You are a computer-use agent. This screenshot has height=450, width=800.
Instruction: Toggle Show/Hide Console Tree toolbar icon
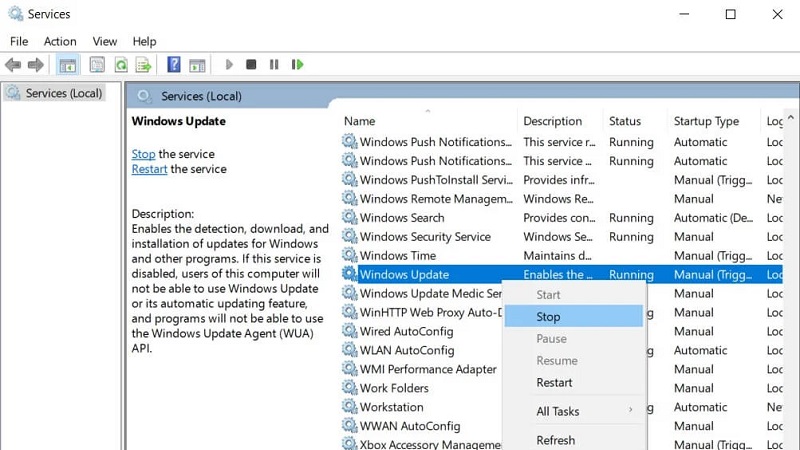tap(67, 65)
